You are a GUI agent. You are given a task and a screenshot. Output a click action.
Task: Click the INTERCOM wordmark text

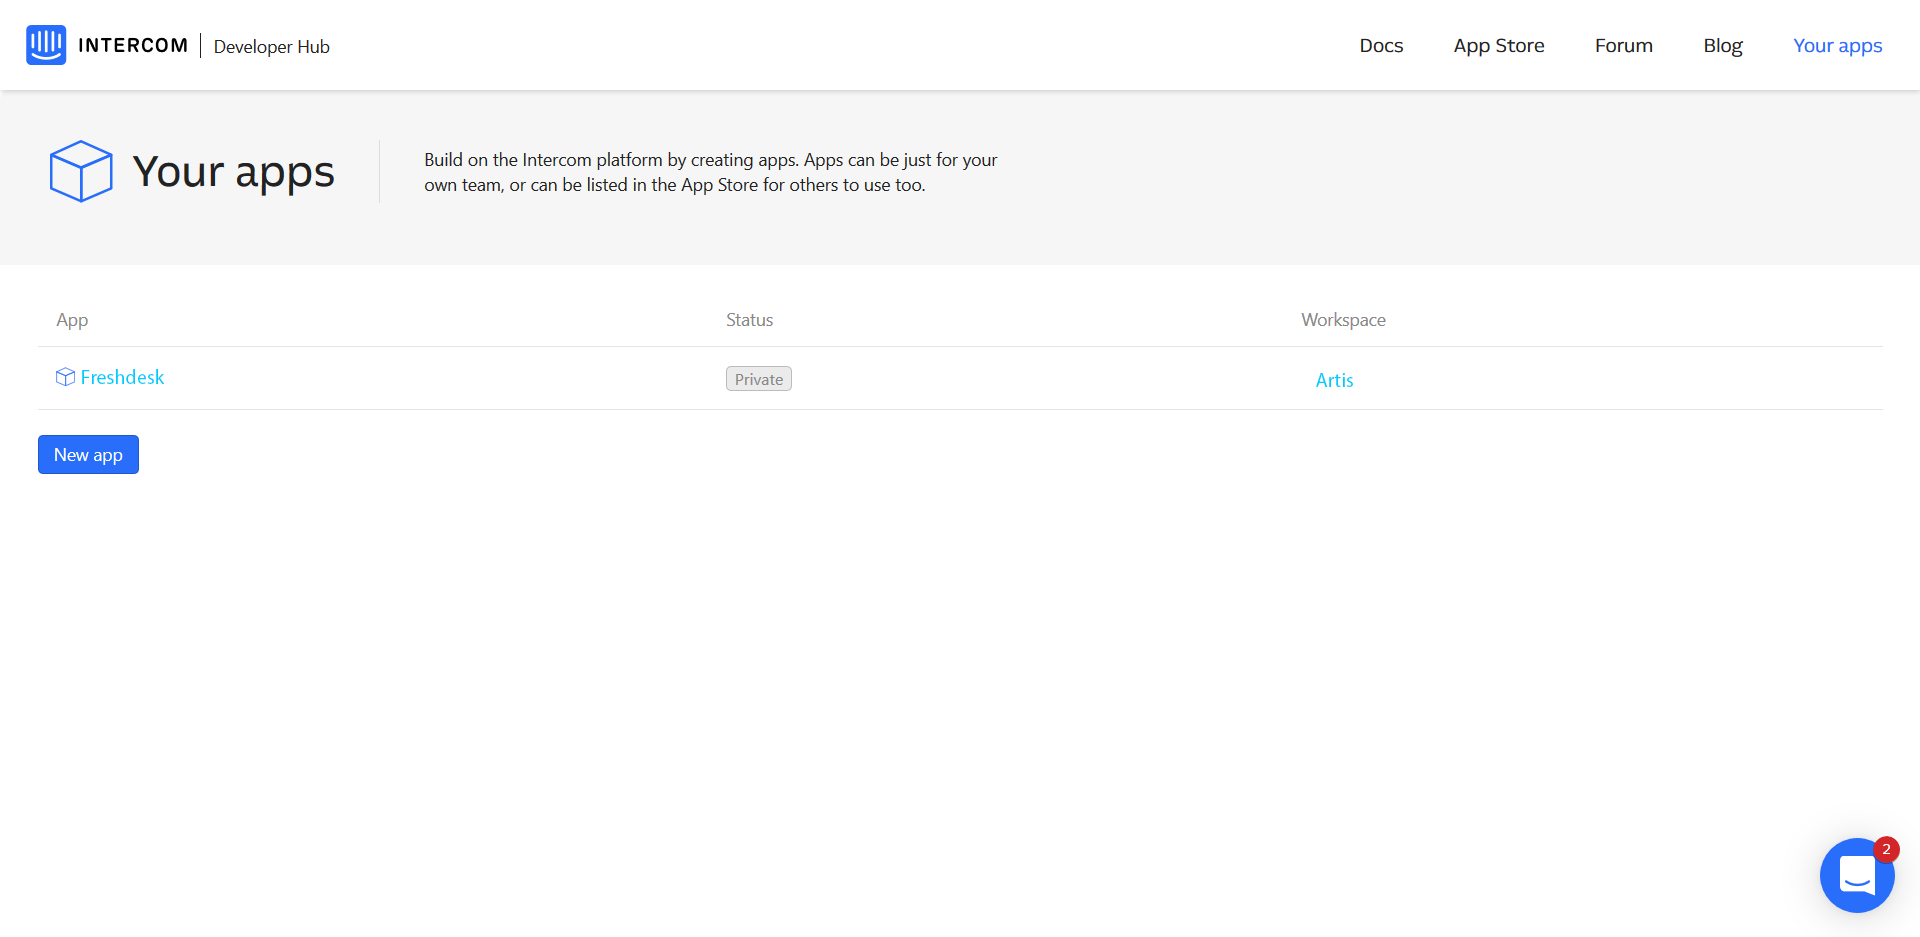133,45
